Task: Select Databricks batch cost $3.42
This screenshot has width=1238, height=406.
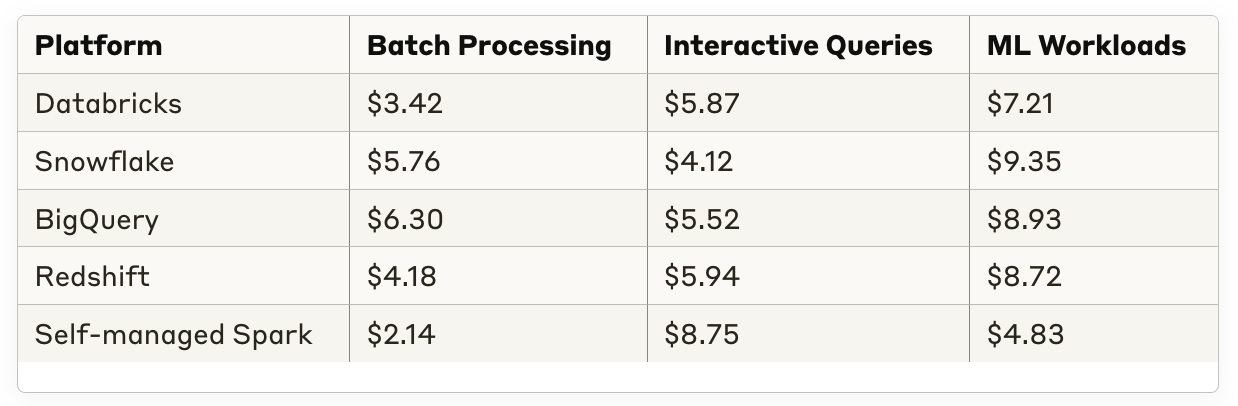Action: pyautogui.click(x=404, y=104)
